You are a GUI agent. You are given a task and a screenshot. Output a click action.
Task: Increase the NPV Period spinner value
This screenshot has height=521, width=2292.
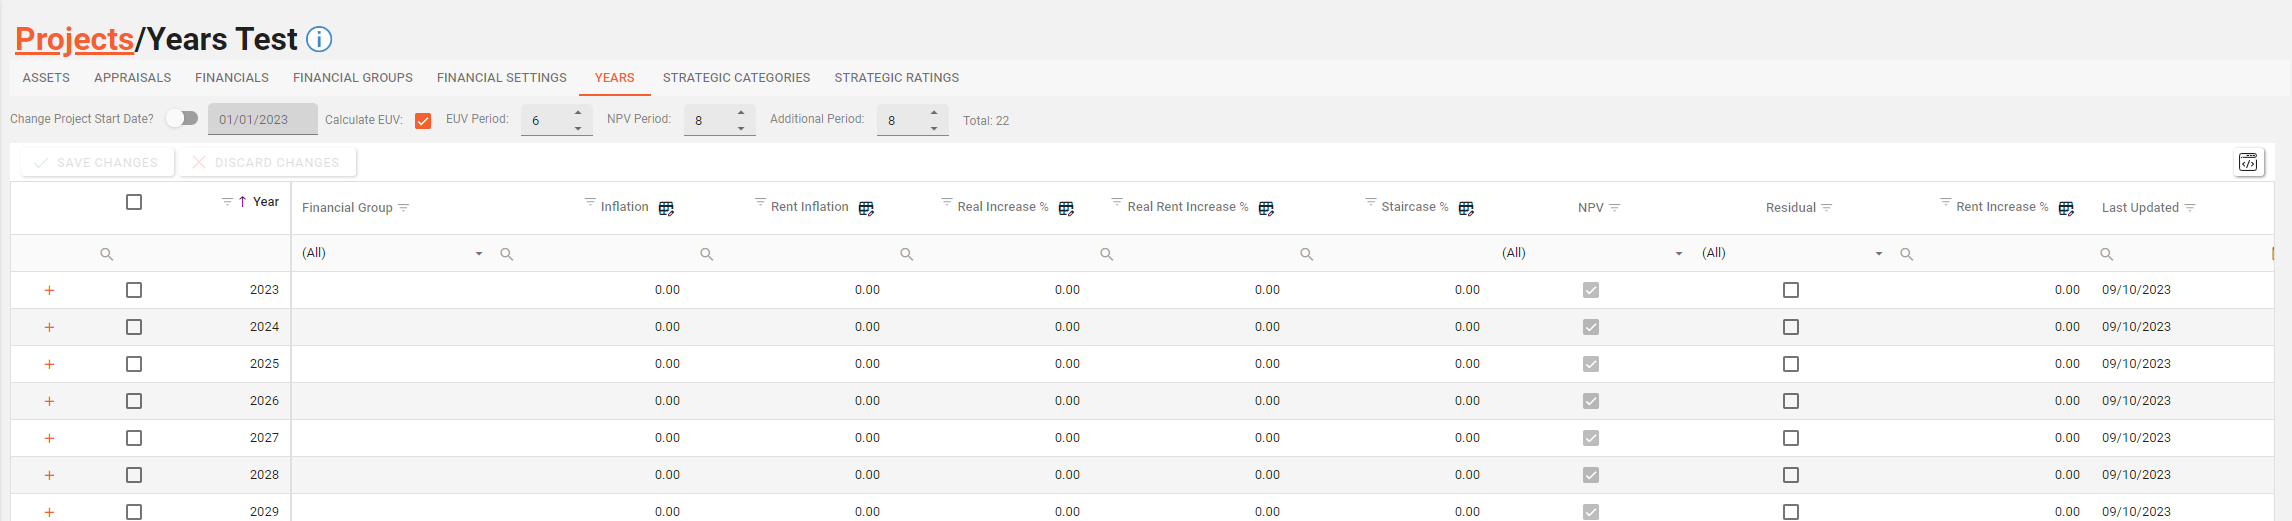click(741, 112)
